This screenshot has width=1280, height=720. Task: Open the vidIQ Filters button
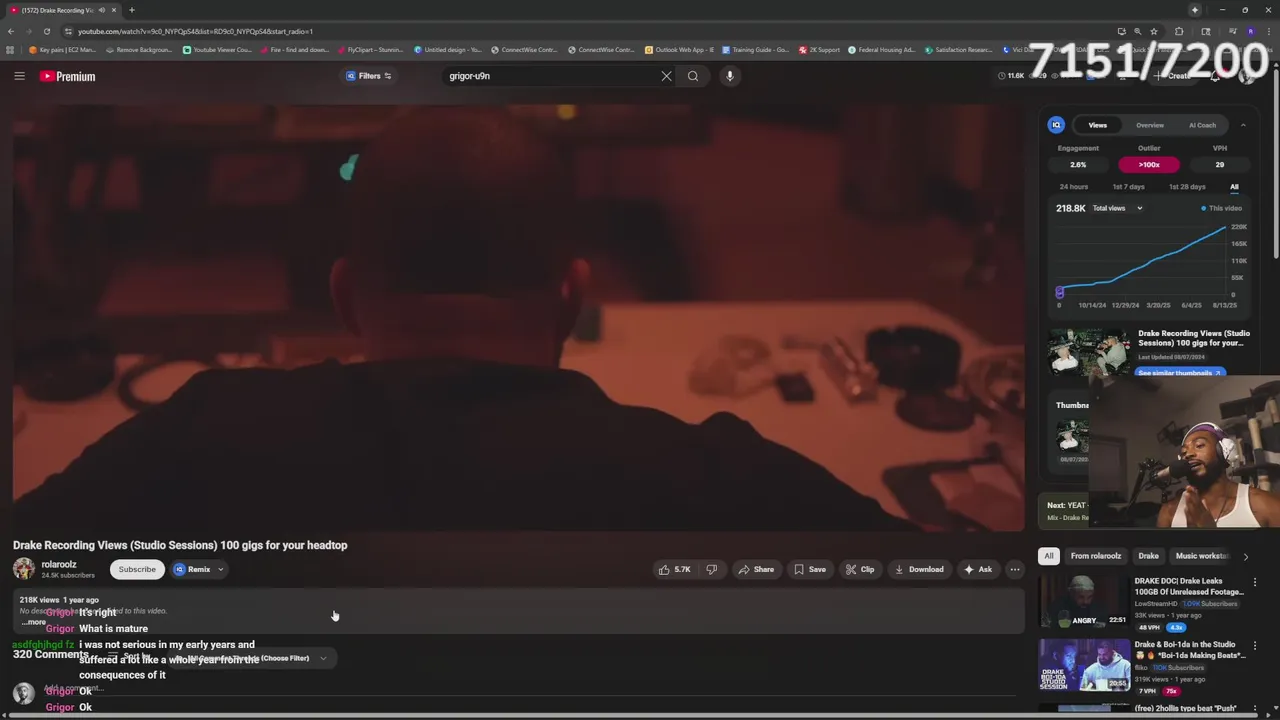pos(369,76)
